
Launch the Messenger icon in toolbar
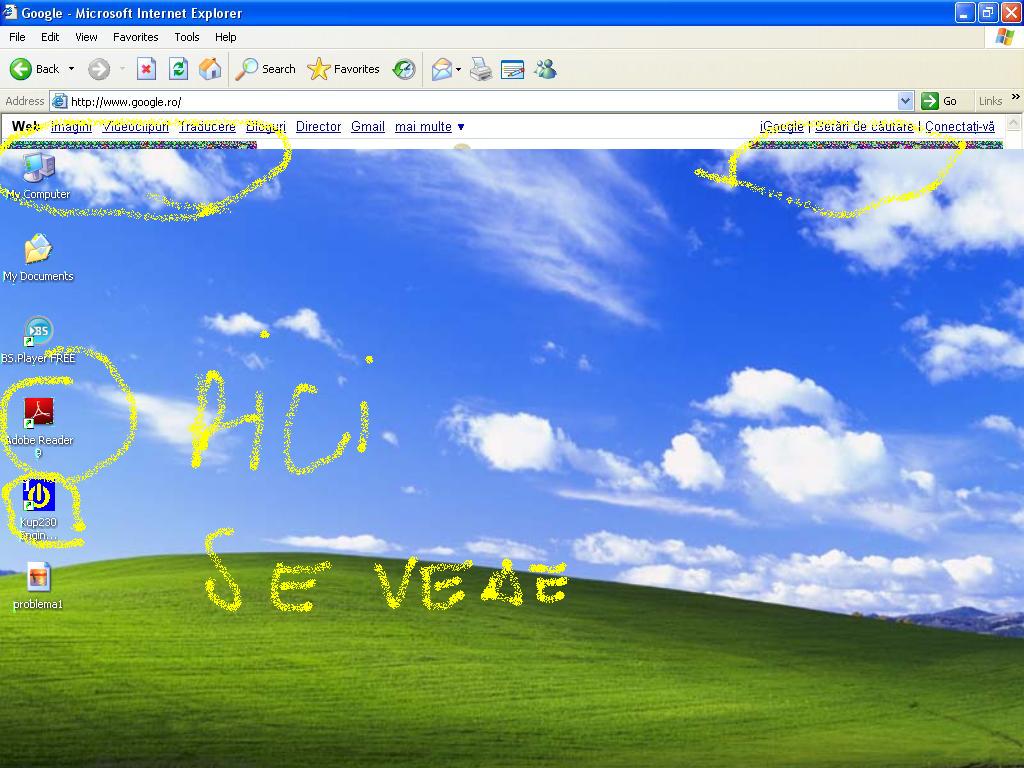tap(545, 69)
